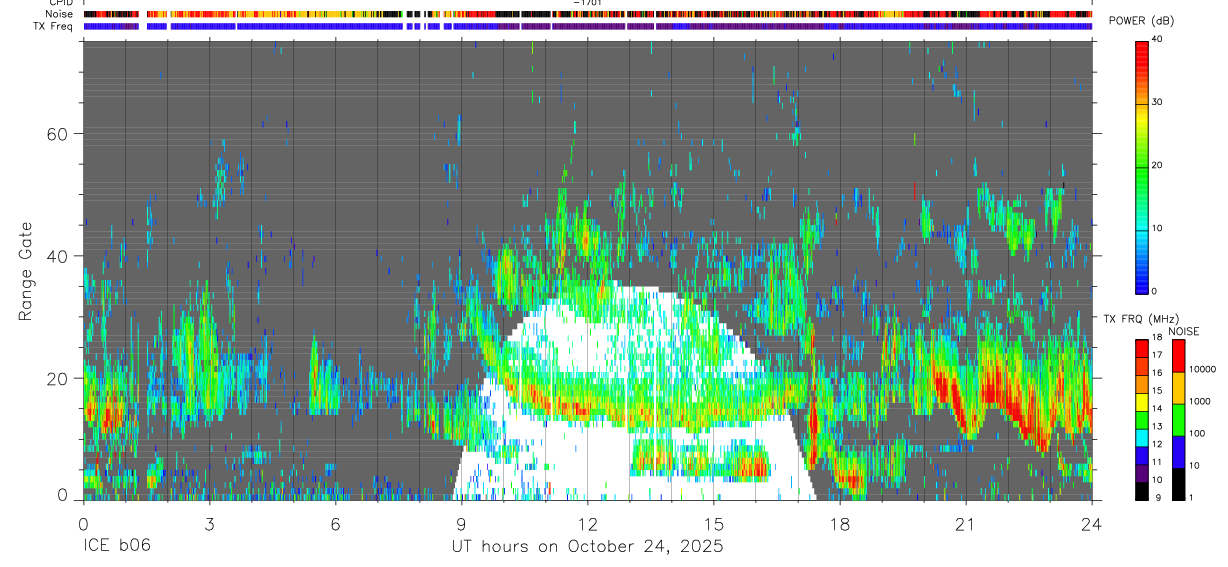Click the red top swatch in NOISE legend
The height and width of the screenshot is (567, 1228).
pos(1179,356)
